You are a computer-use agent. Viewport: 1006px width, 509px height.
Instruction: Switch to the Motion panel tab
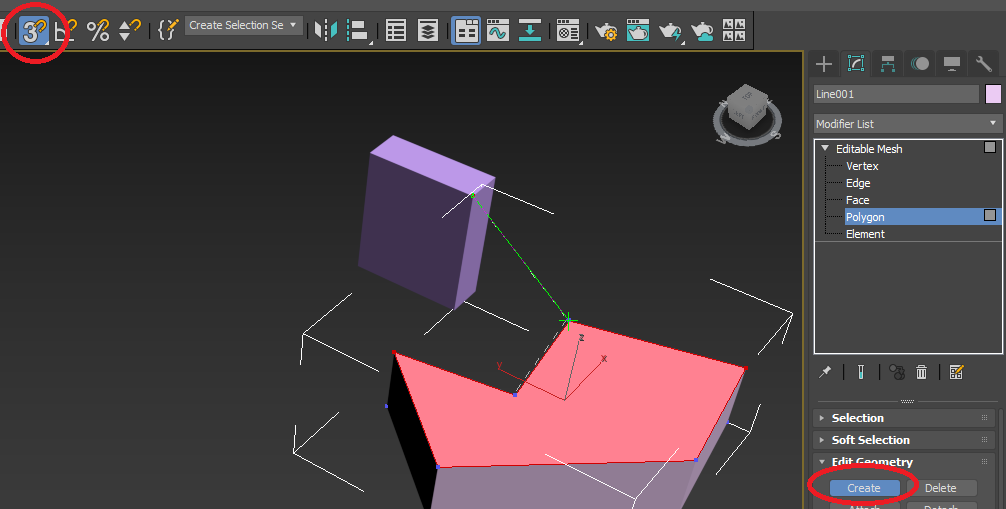[x=920, y=64]
